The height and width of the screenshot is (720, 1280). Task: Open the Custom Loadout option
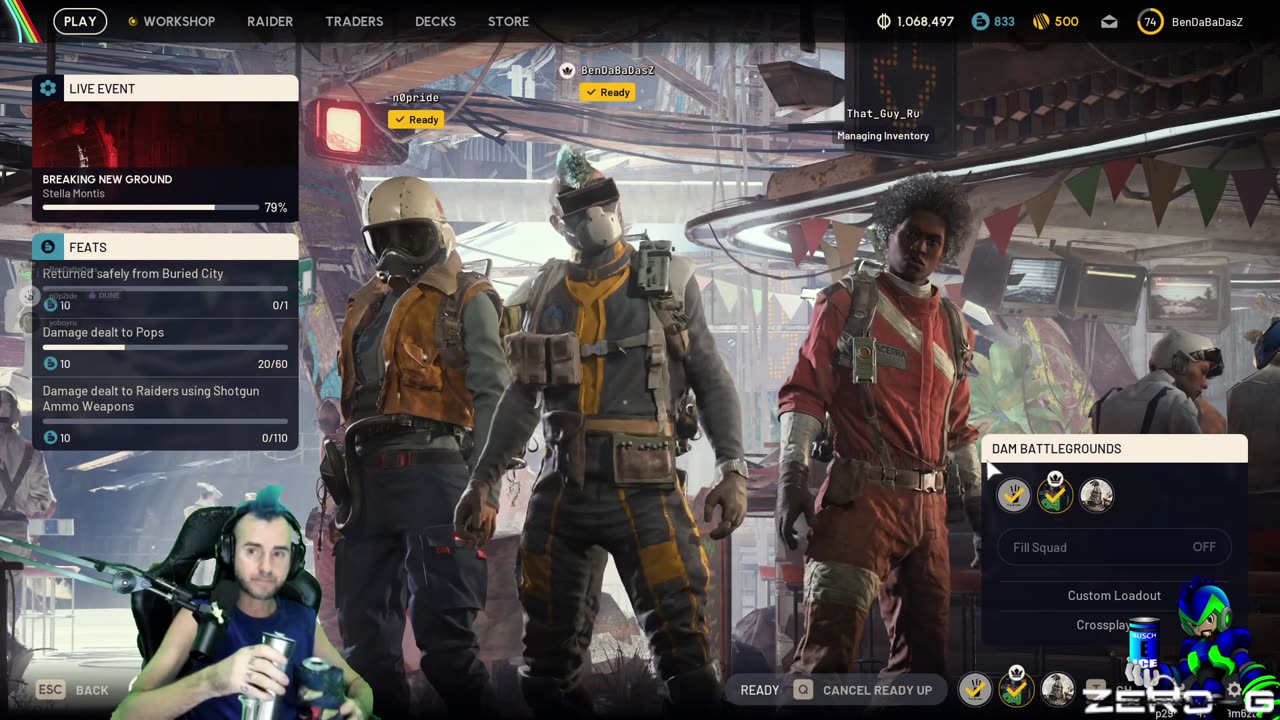pos(1114,596)
